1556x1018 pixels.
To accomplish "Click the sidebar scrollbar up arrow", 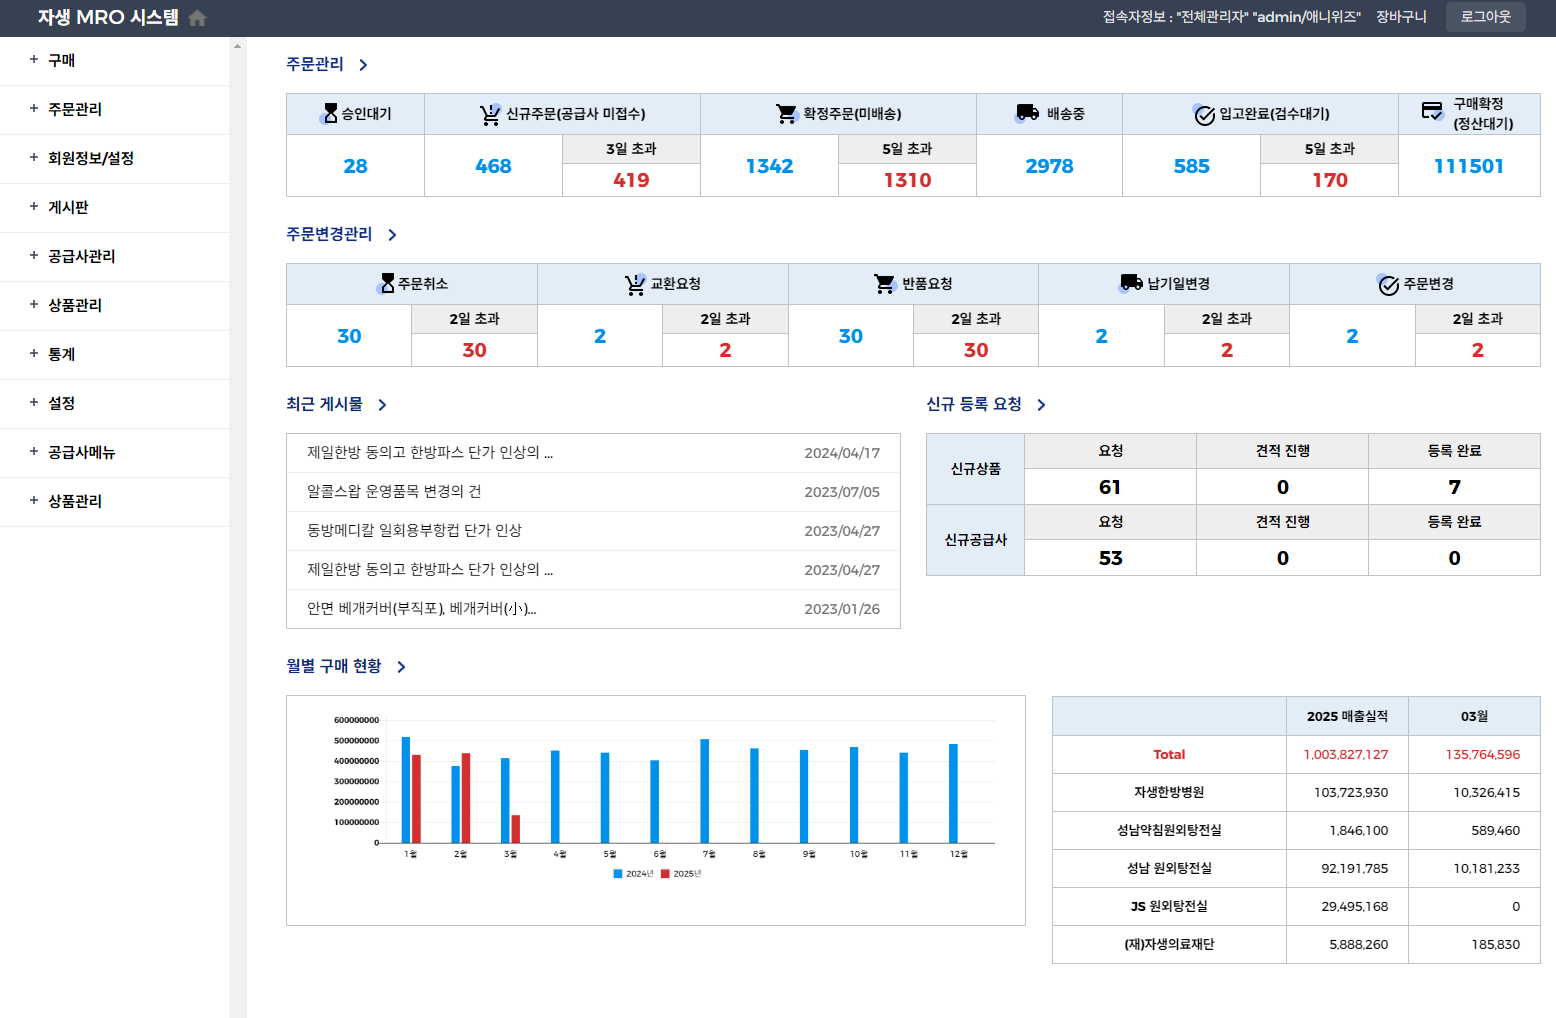I will click(237, 46).
